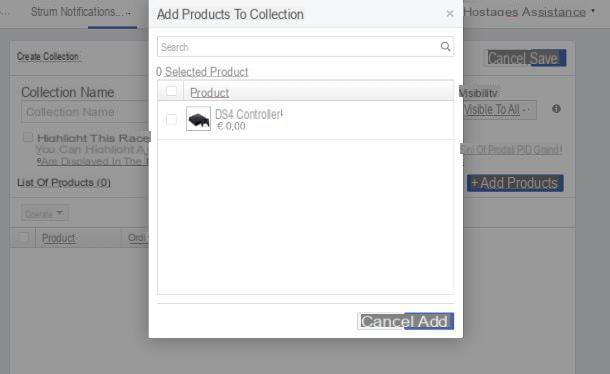The image size is (610, 374).
Task: Toggle the select-all Product checkbox in dialog
Action: coord(171,91)
